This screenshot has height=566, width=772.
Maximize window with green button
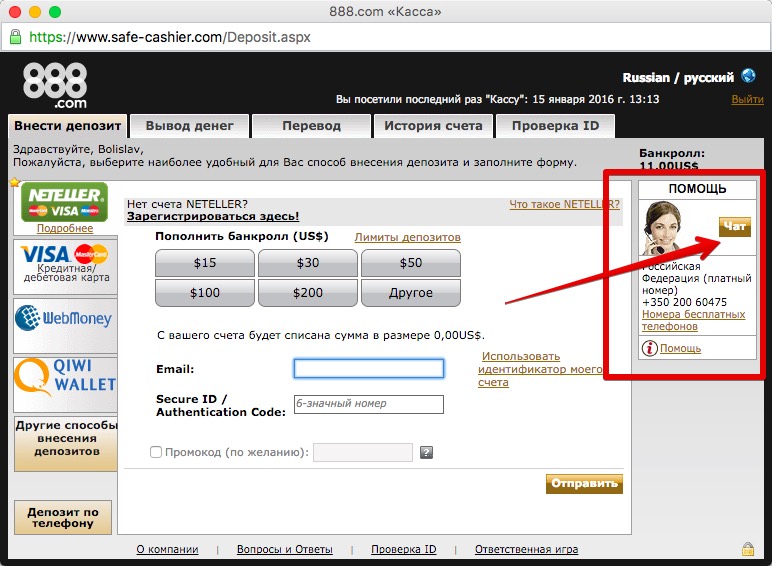pyautogui.click(x=55, y=12)
